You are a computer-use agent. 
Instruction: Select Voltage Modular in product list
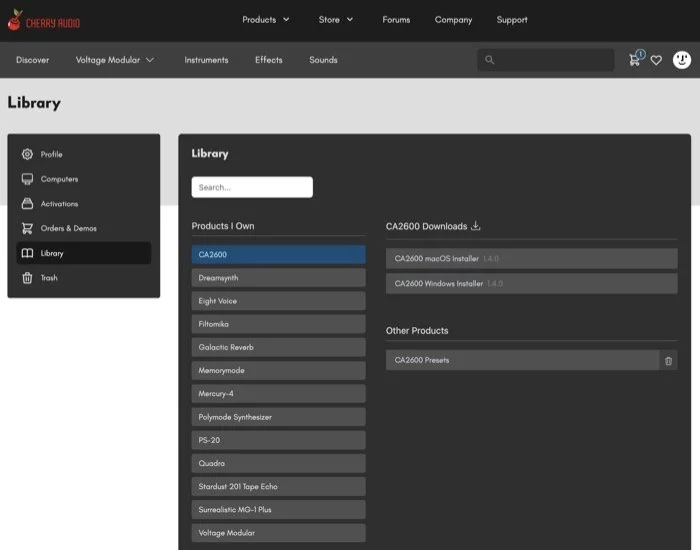coord(279,533)
